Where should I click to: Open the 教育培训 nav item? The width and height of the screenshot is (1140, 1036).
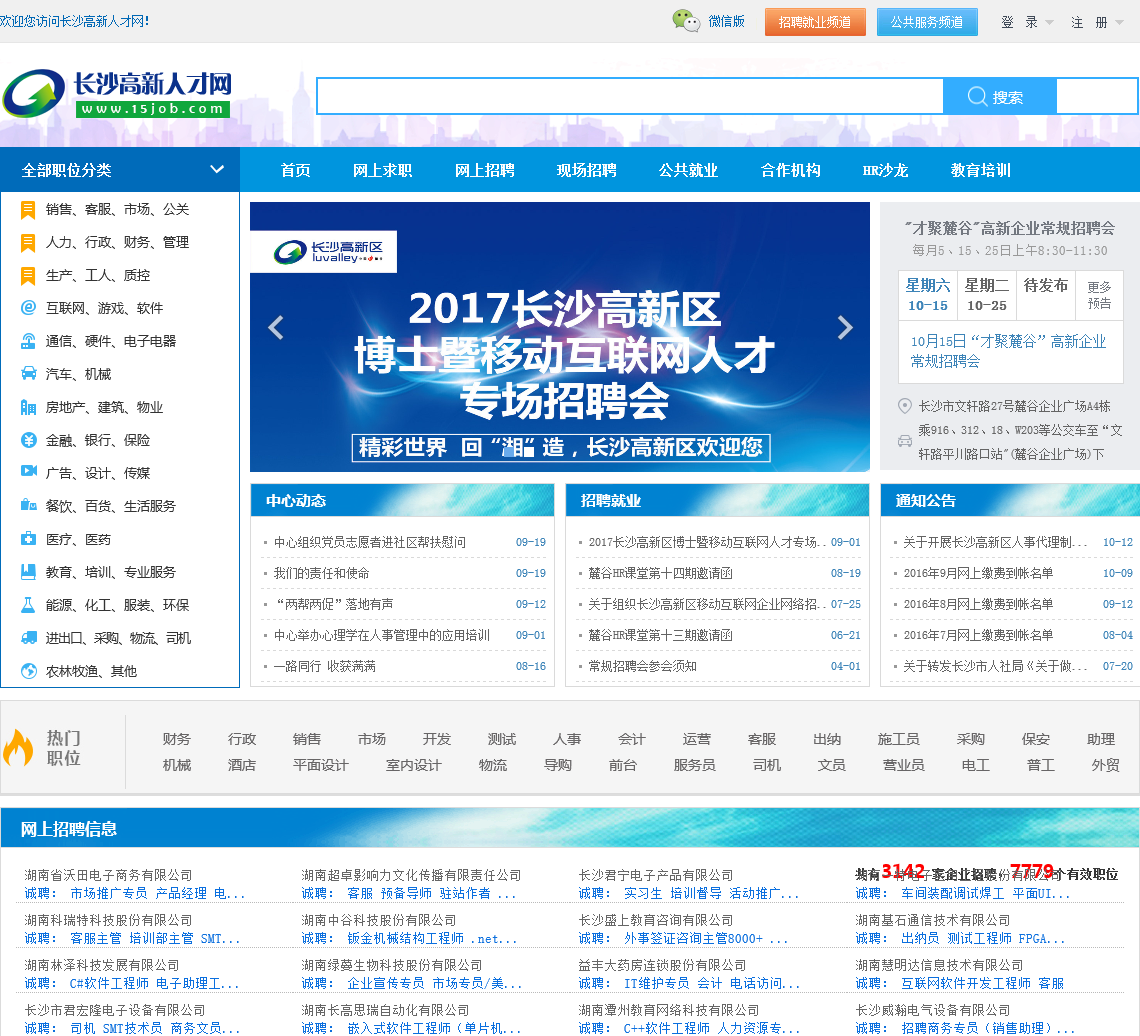[980, 170]
